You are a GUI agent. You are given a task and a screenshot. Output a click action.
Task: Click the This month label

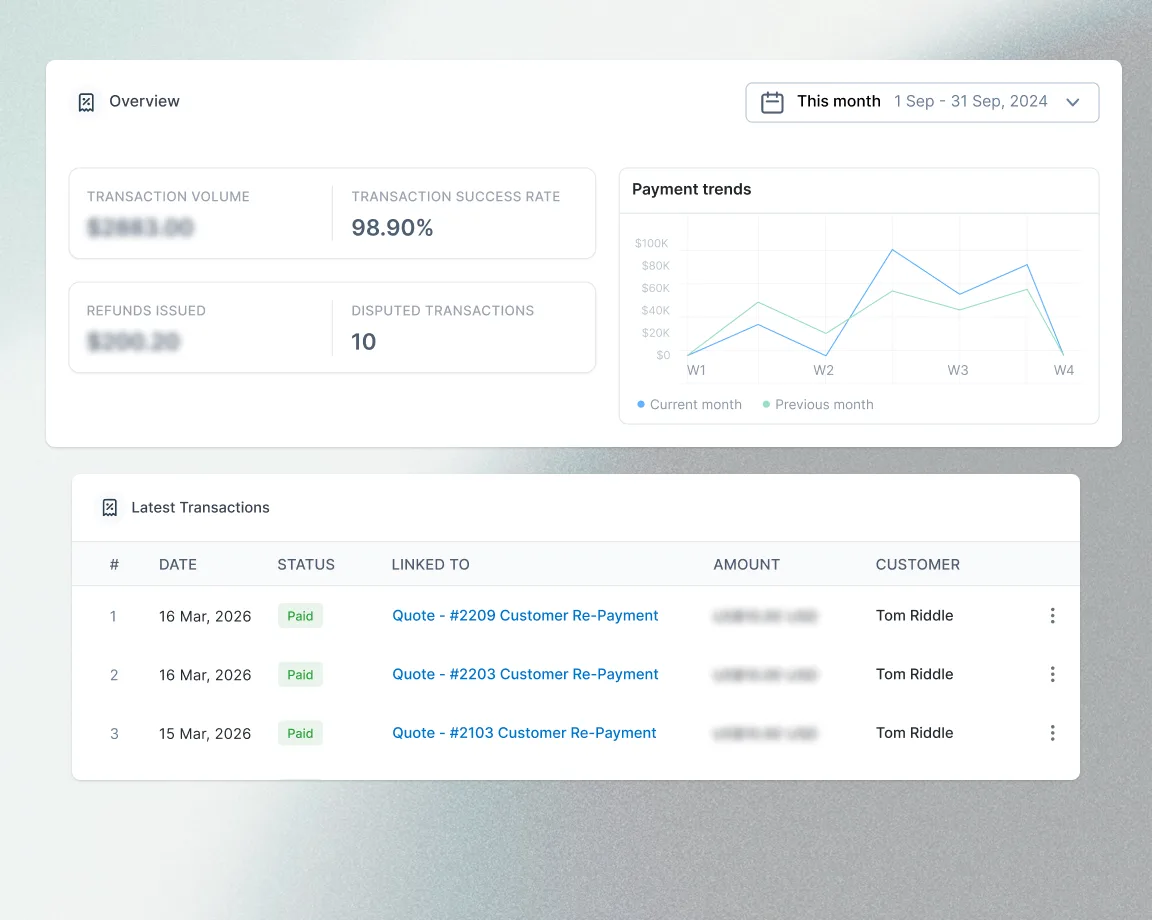(838, 101)
